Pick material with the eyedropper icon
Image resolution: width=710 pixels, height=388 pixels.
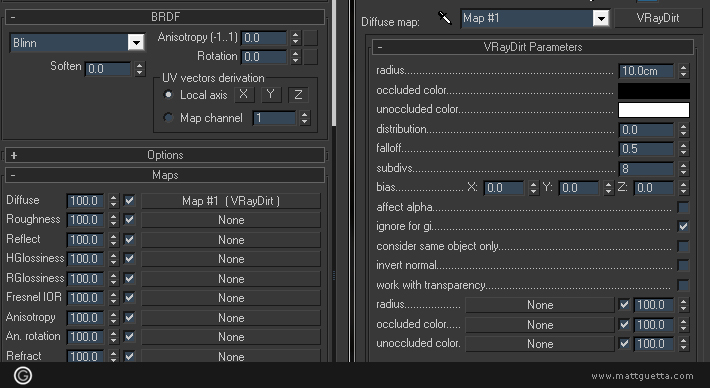pyautogui.click(x=445, y=18)
